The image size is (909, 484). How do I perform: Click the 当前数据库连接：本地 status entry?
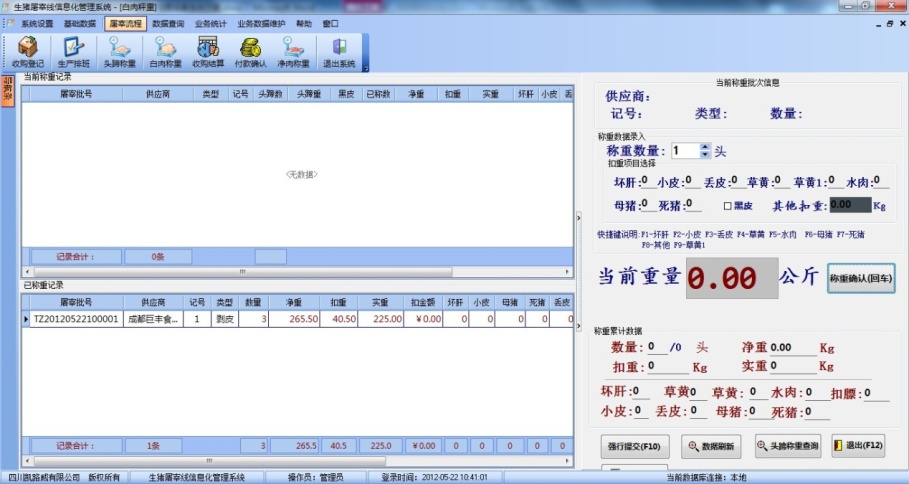tap(706, 478)
